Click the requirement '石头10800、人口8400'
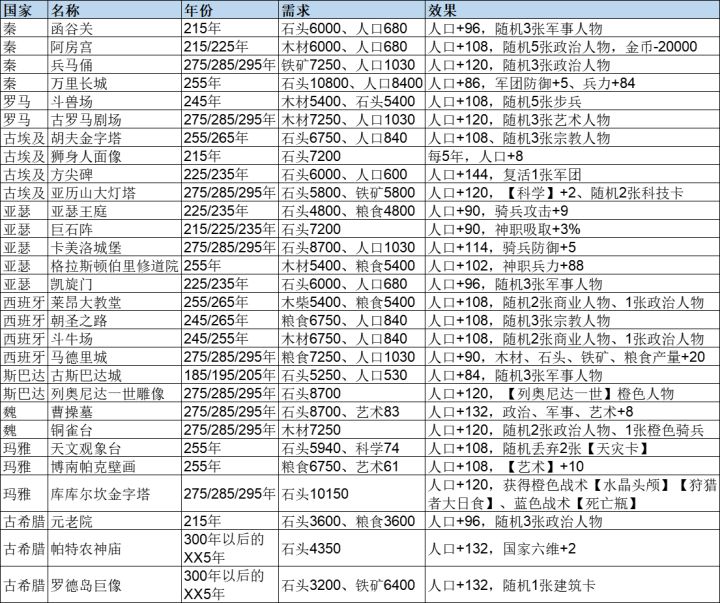This screenshot has width=720, height=603. coord(352,83)
